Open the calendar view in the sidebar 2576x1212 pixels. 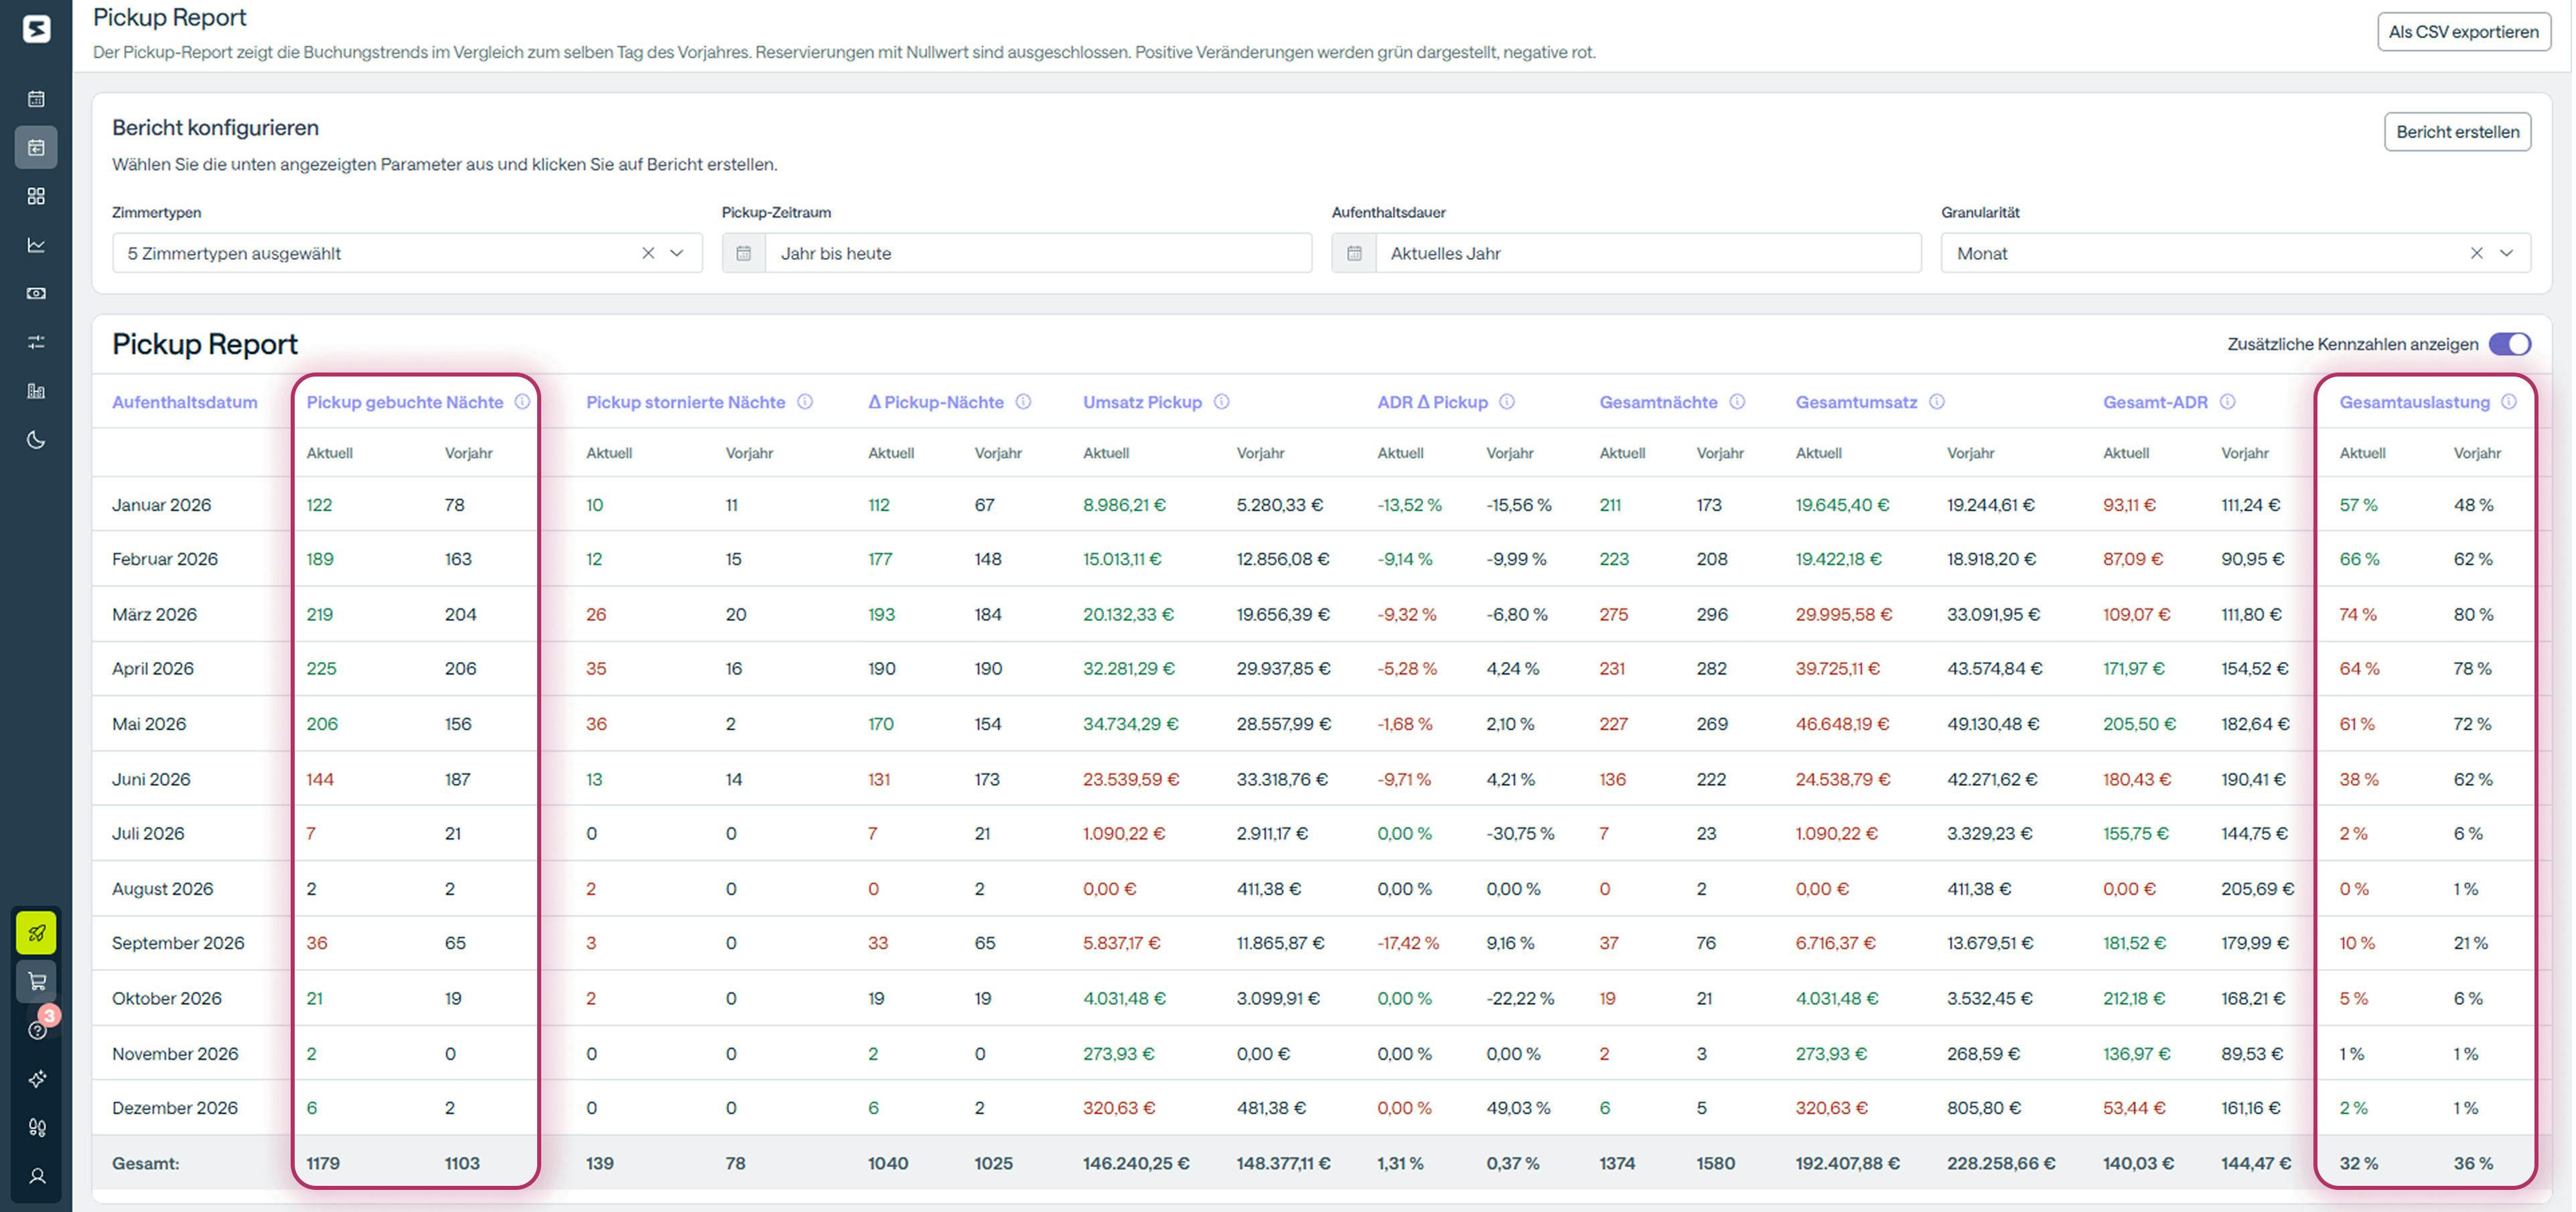pos(36,98)
